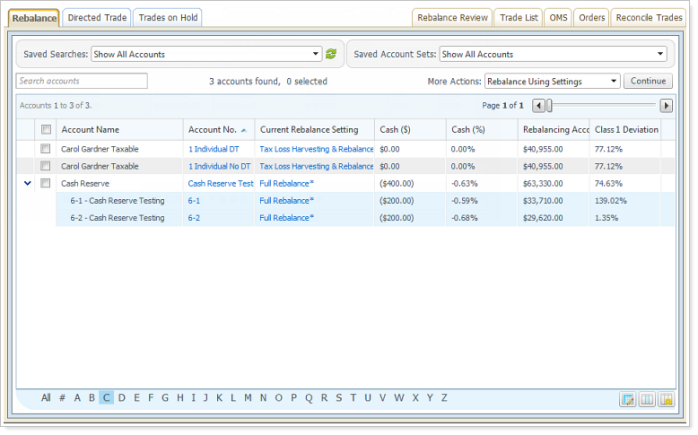698x435 pixels.
Task: Collapse the Cash Reserve account row
Action: coord(27,183)
